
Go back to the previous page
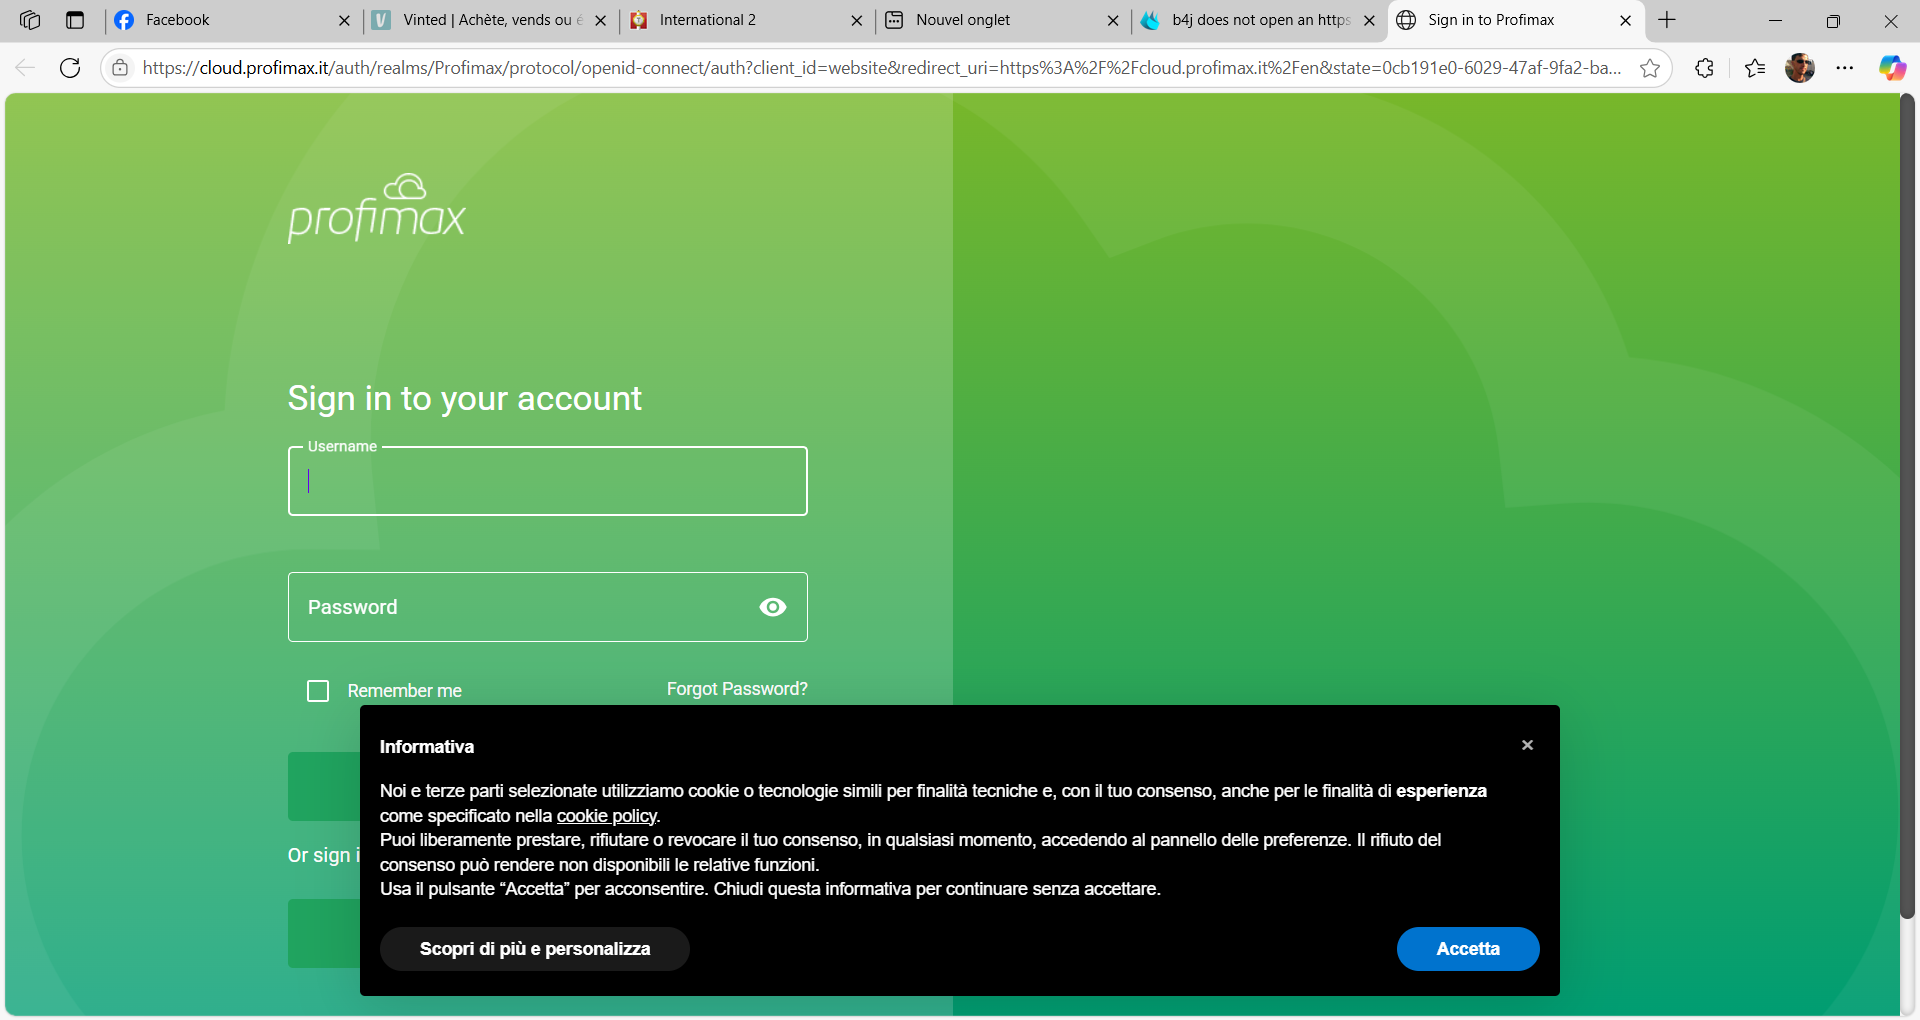[25, 68]
